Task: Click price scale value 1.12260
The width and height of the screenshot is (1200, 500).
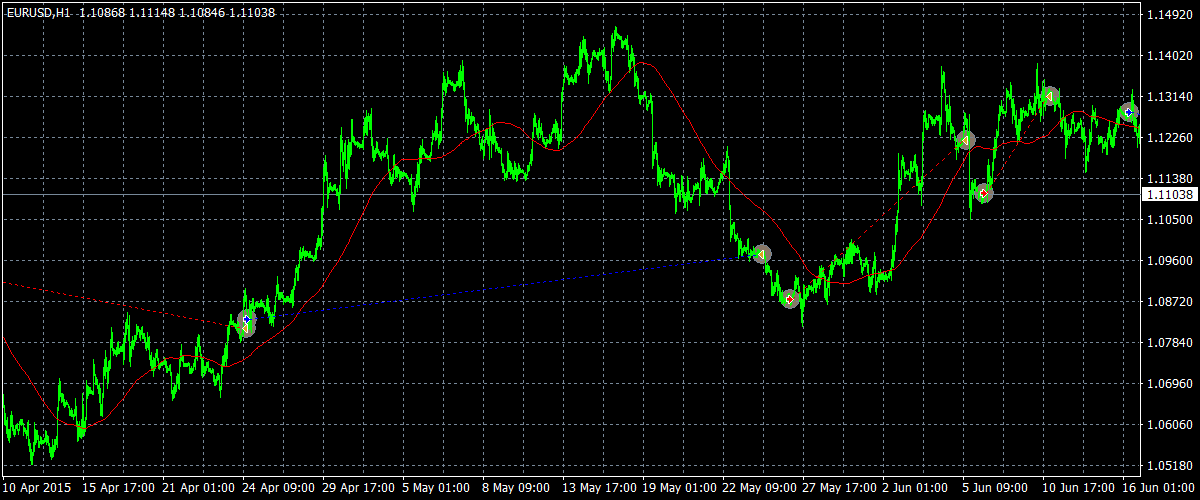Action: 1171,137
